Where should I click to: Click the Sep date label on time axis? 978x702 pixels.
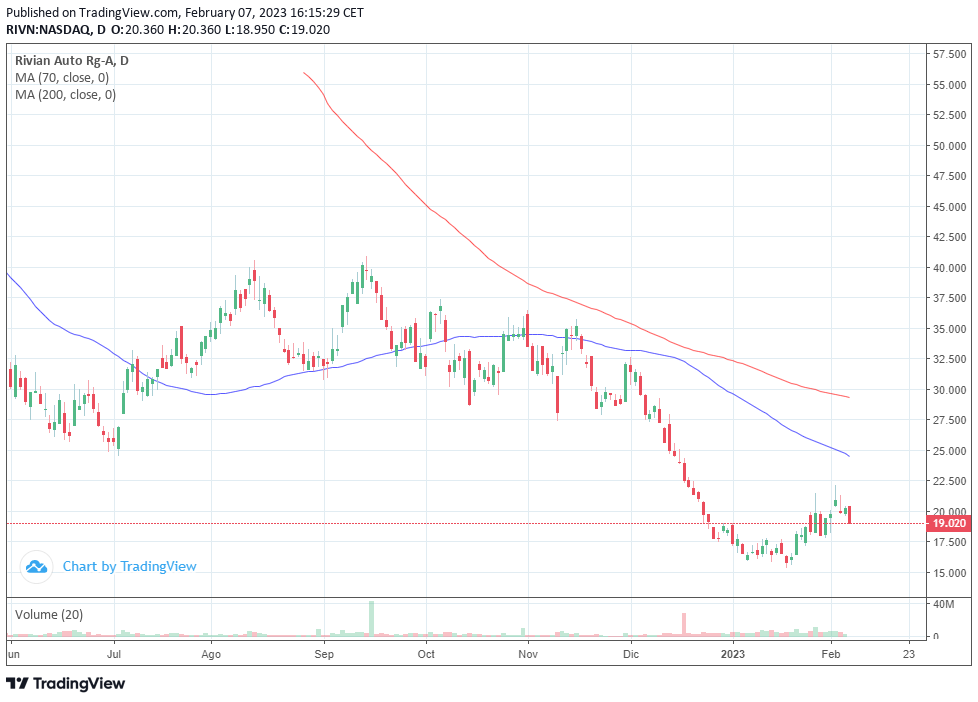[324, 654]
